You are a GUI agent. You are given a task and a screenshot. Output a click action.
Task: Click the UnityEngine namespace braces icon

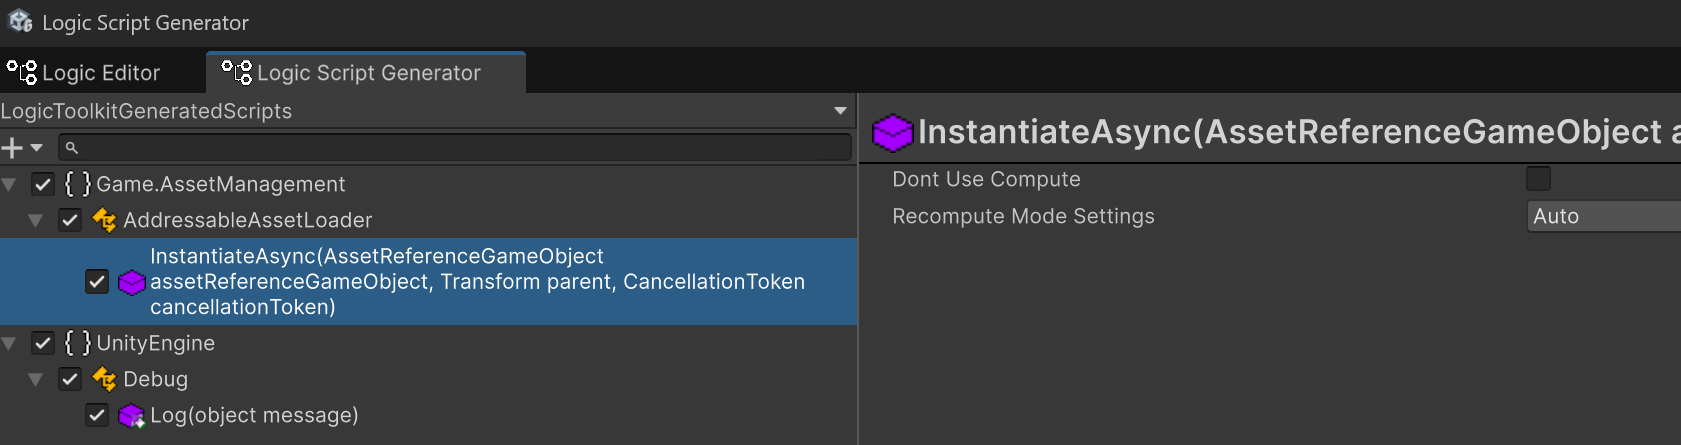(77, 343)
